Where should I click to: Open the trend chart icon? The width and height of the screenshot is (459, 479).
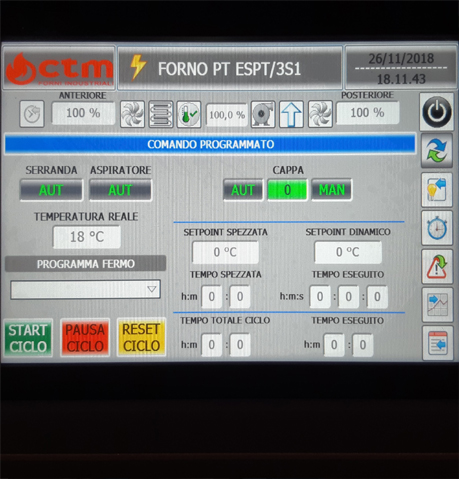click(437, 305)
